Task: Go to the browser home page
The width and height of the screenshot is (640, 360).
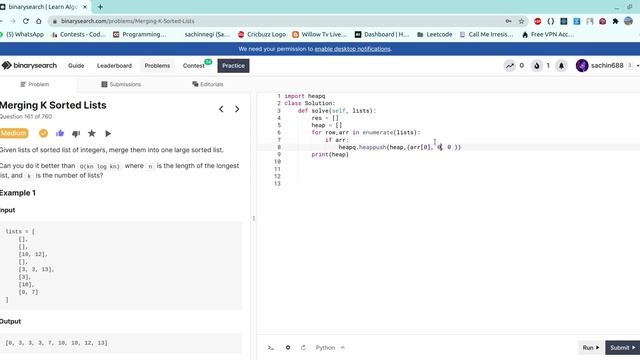Action: (39, 21)
